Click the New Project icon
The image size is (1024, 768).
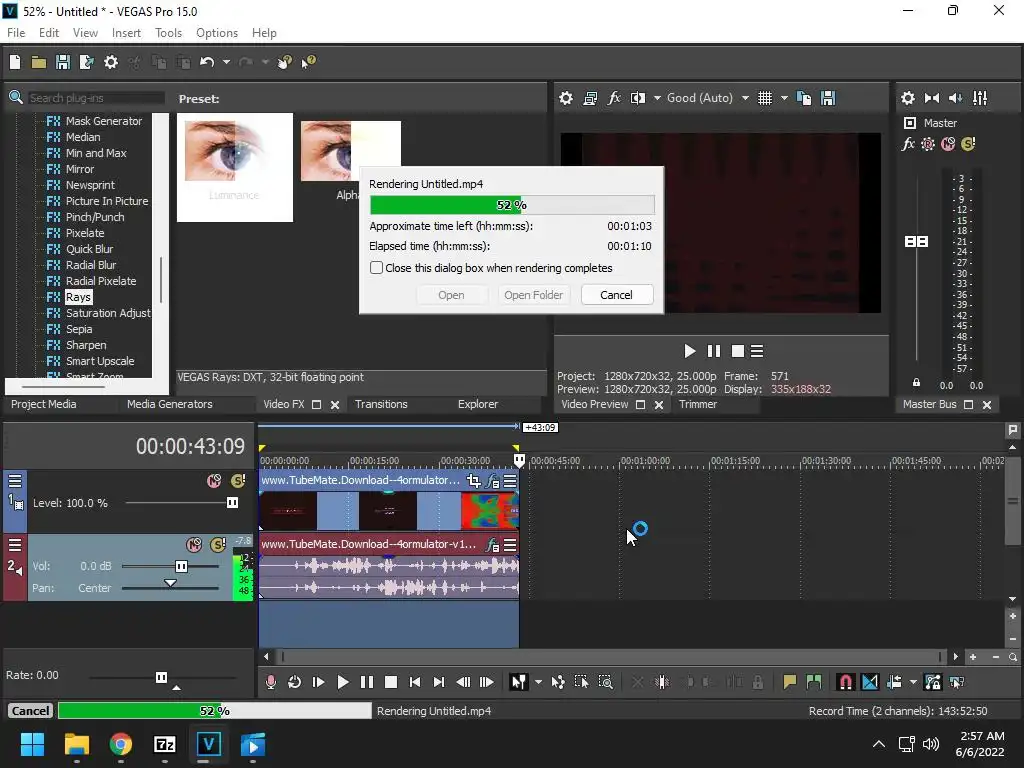tap(15, 62)
